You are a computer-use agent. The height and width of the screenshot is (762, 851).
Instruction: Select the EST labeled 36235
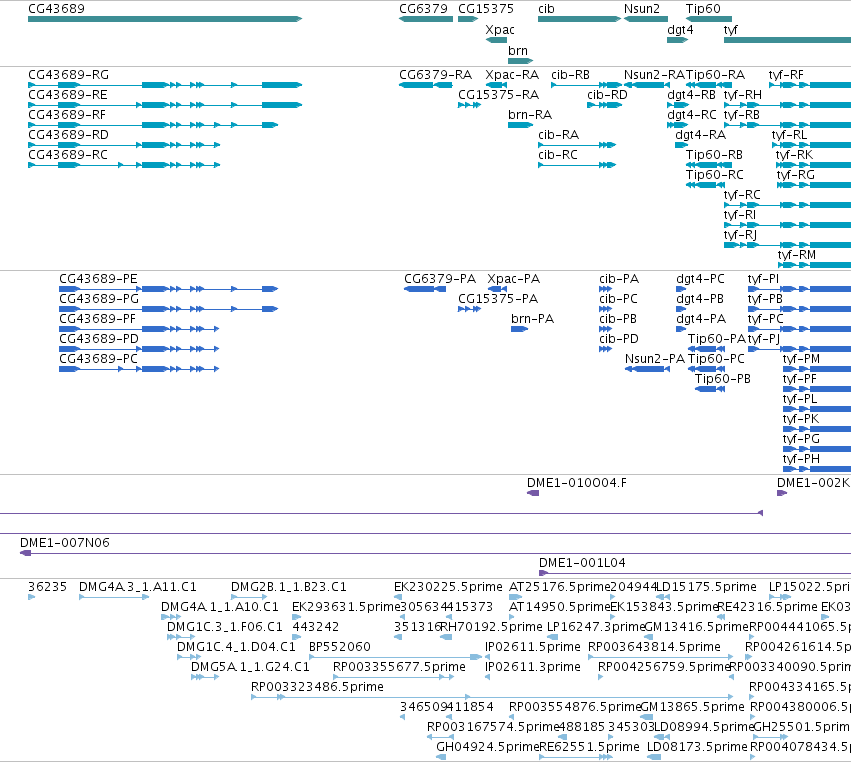click(31, 597)
